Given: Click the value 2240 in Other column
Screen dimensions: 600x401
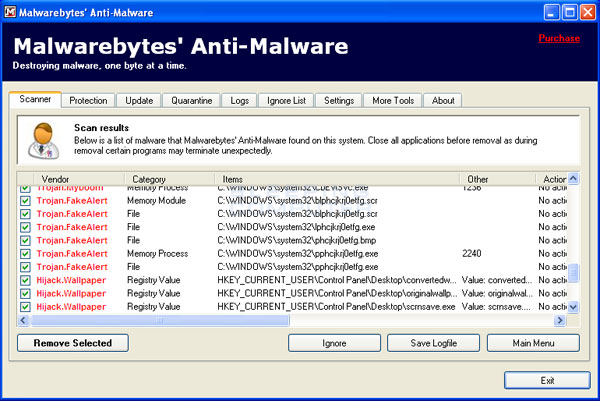Looking at the screenshot, I should pos(471,253).
